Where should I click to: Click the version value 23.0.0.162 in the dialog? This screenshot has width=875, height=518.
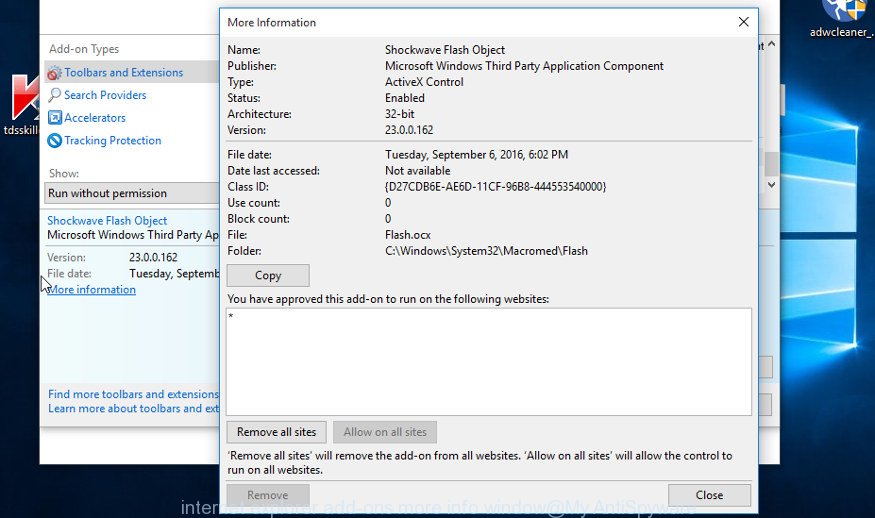[409, 130]
